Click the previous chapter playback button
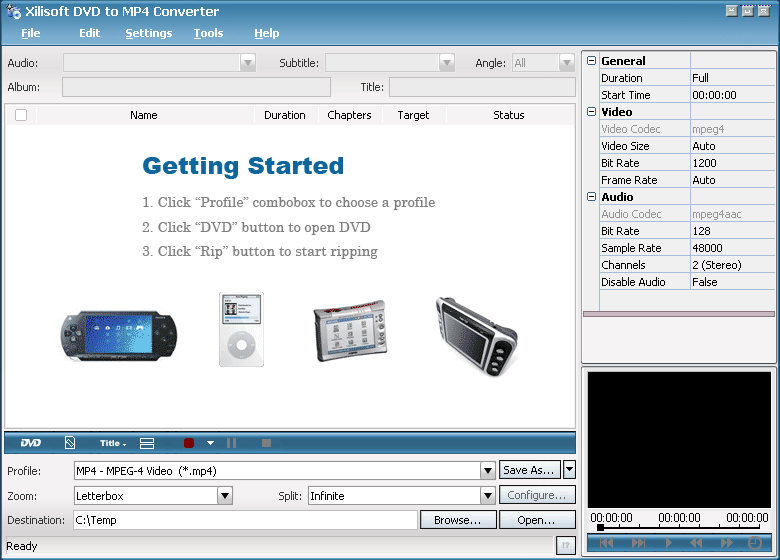The height and width of the screenshot is (560, 780). pyautogui.click(x=606, y=543)
